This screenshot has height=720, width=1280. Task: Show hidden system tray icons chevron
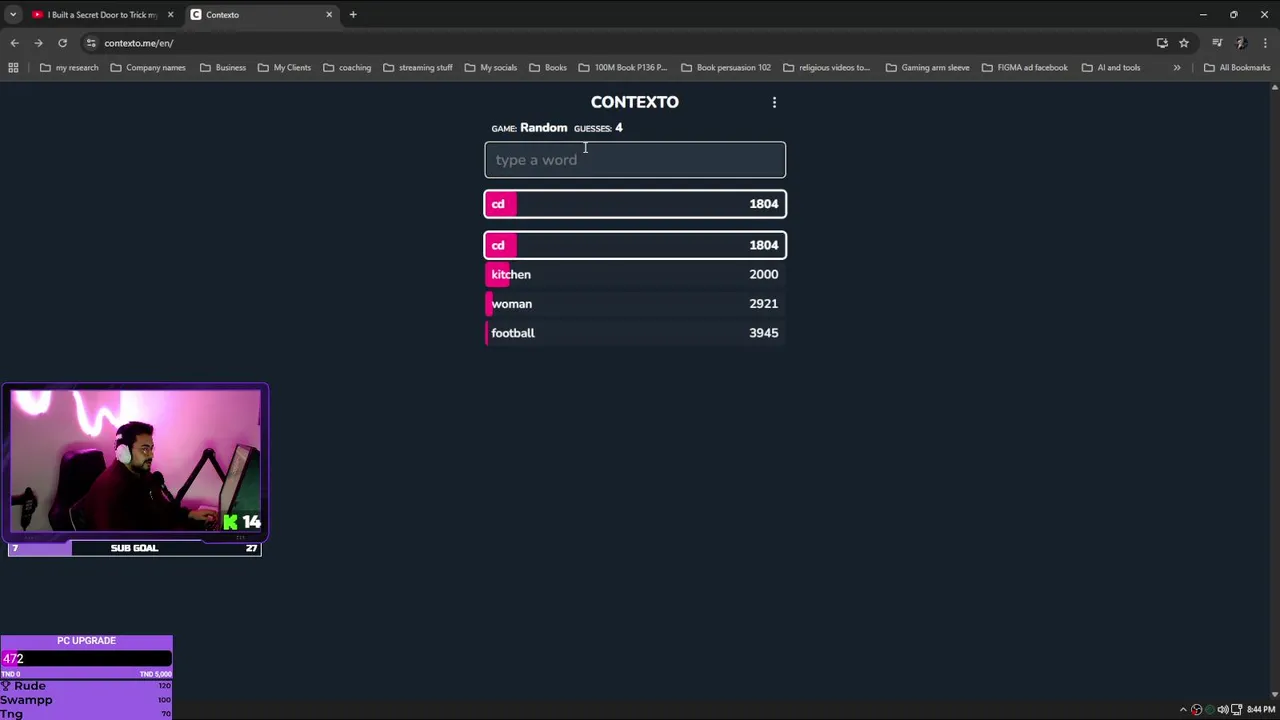1183,710
